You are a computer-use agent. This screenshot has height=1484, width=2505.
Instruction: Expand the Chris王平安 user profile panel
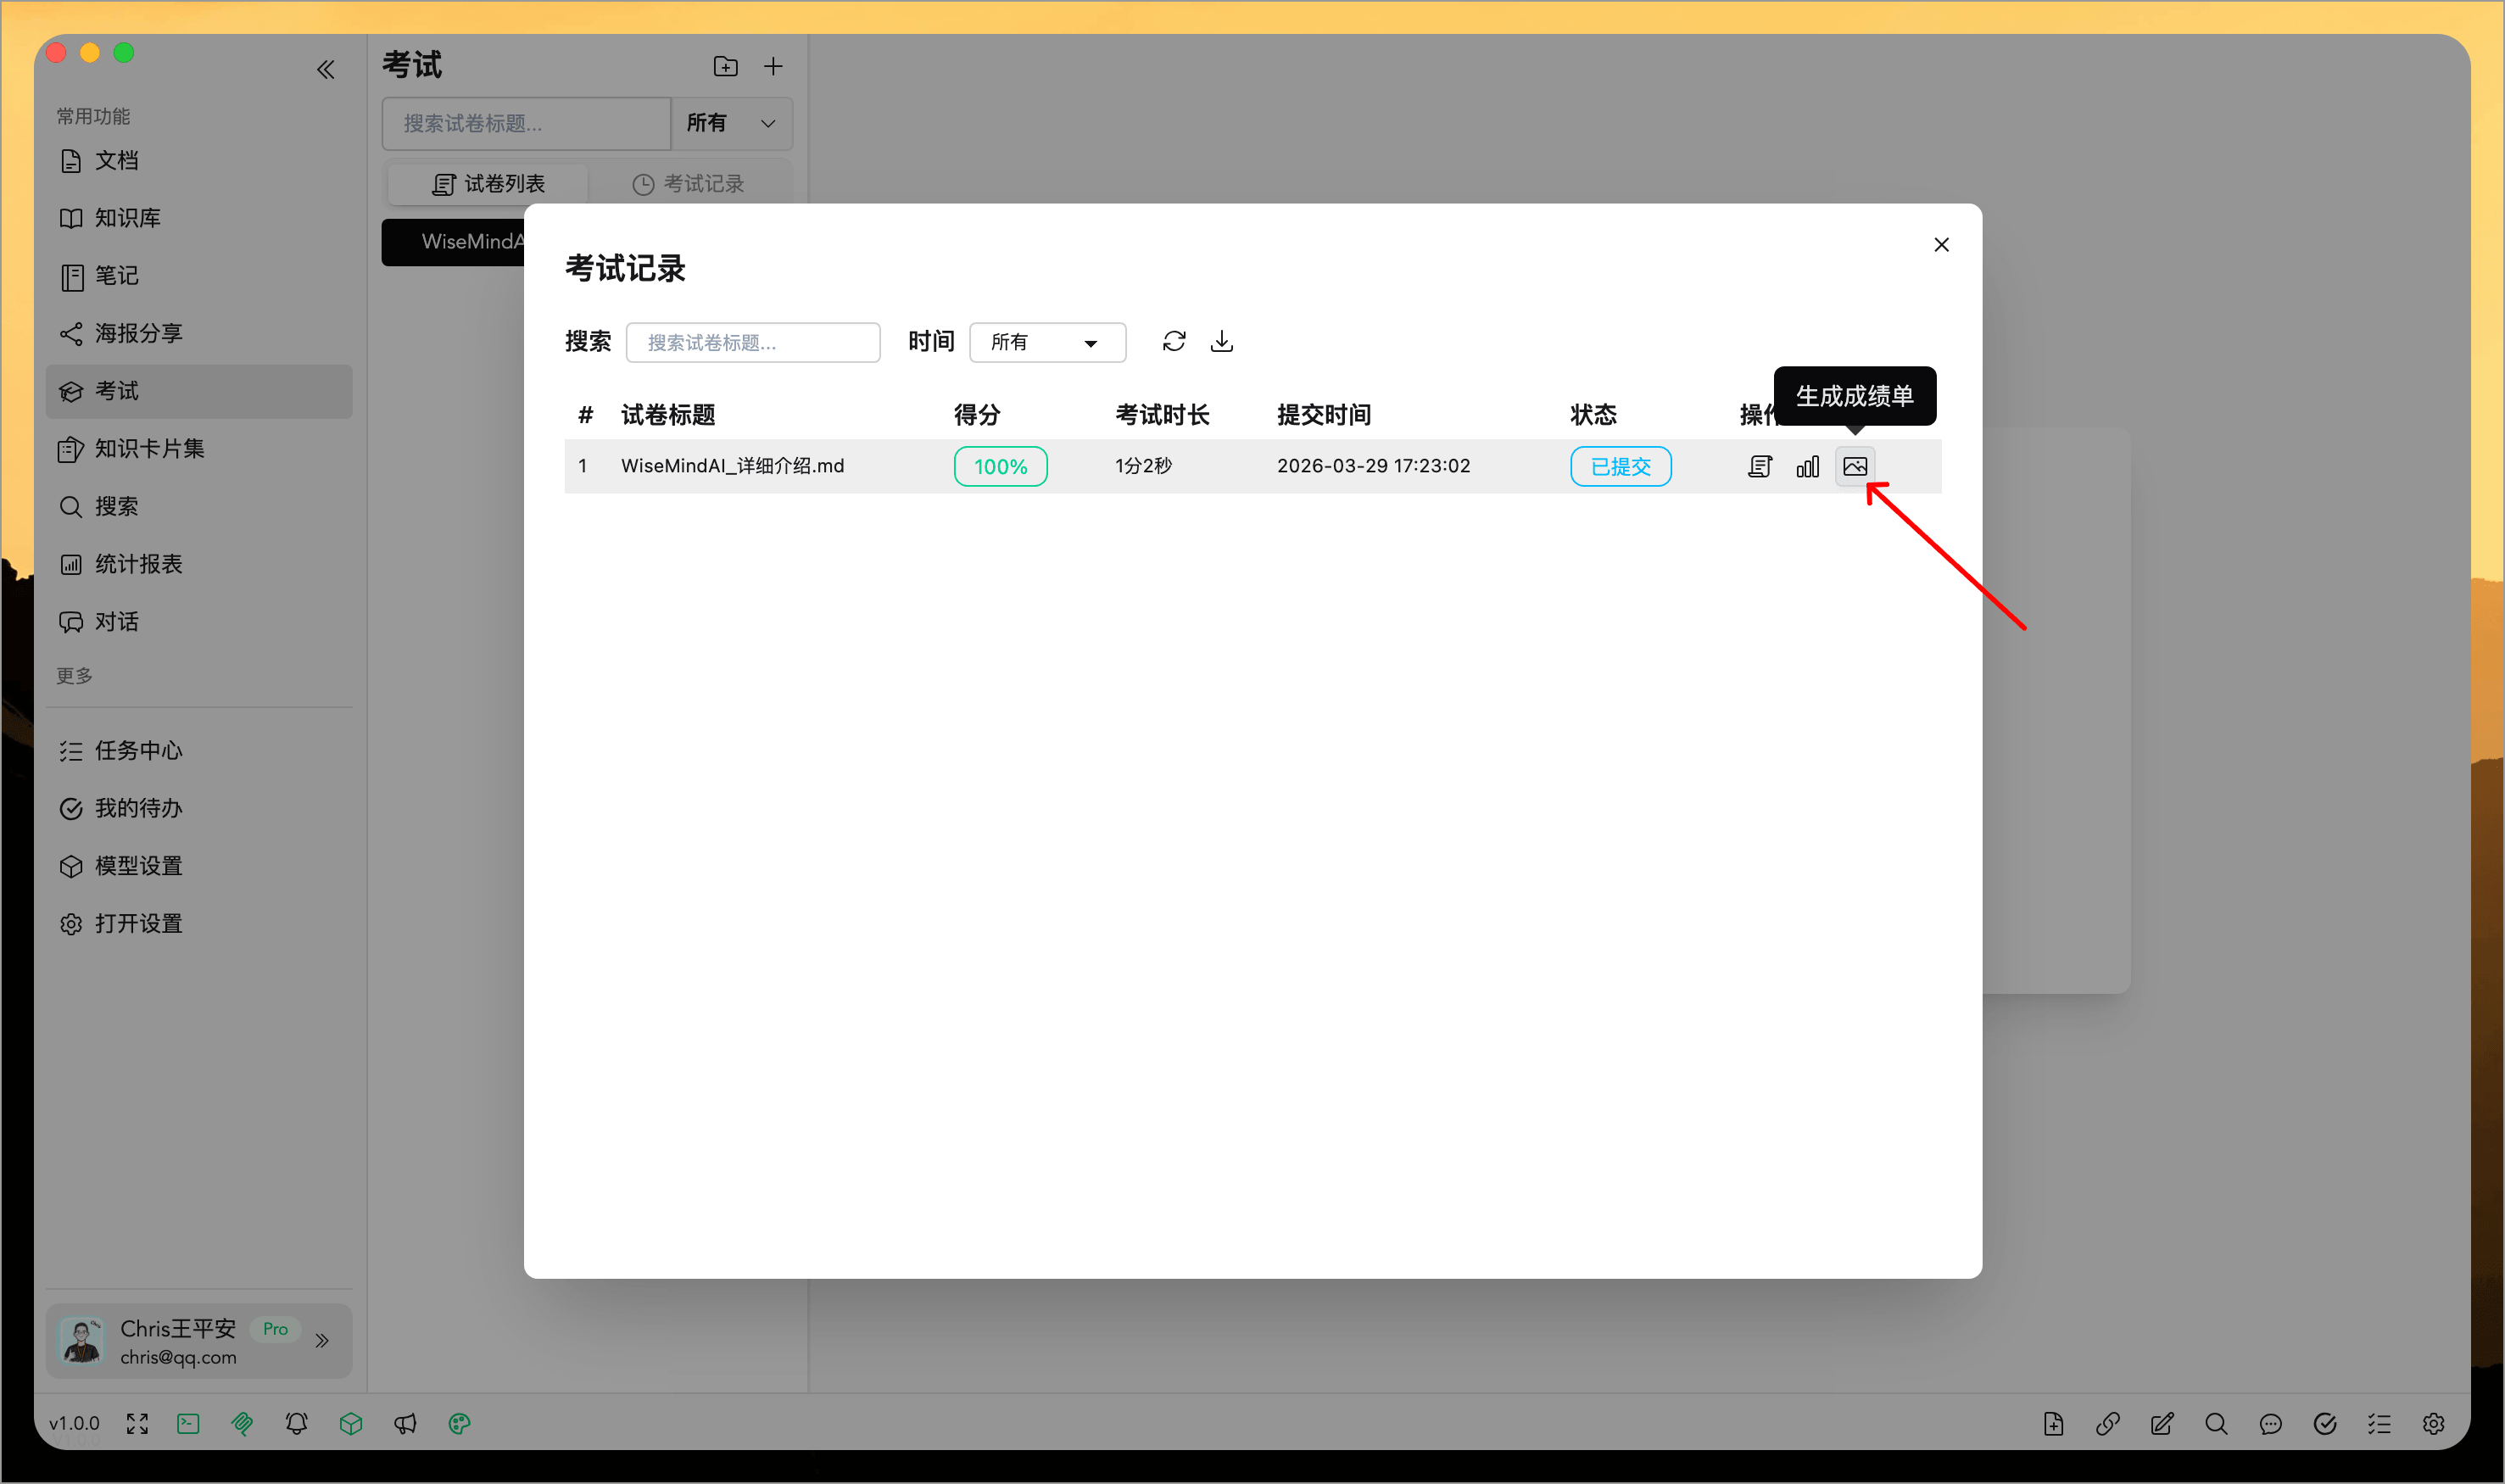(321, 1340)
